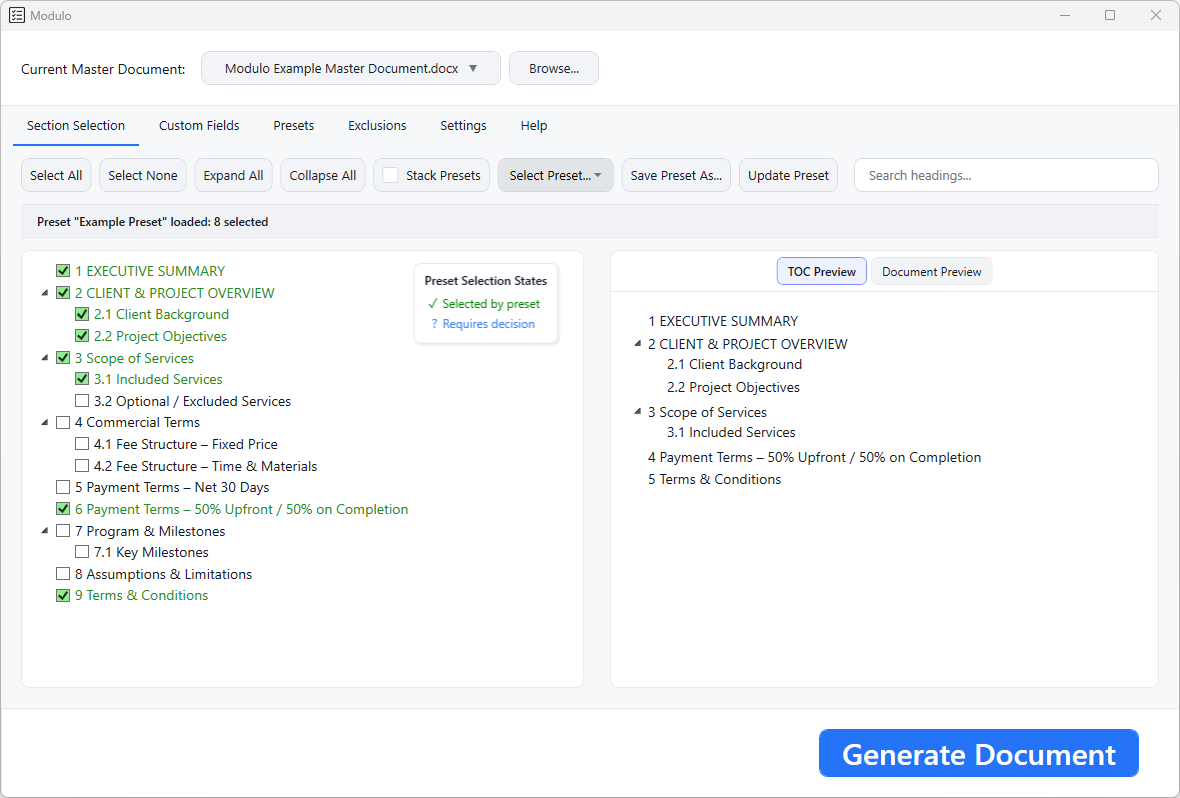Click Save Preset As... button
This screenshot has width=1180, height=798.
676,175
